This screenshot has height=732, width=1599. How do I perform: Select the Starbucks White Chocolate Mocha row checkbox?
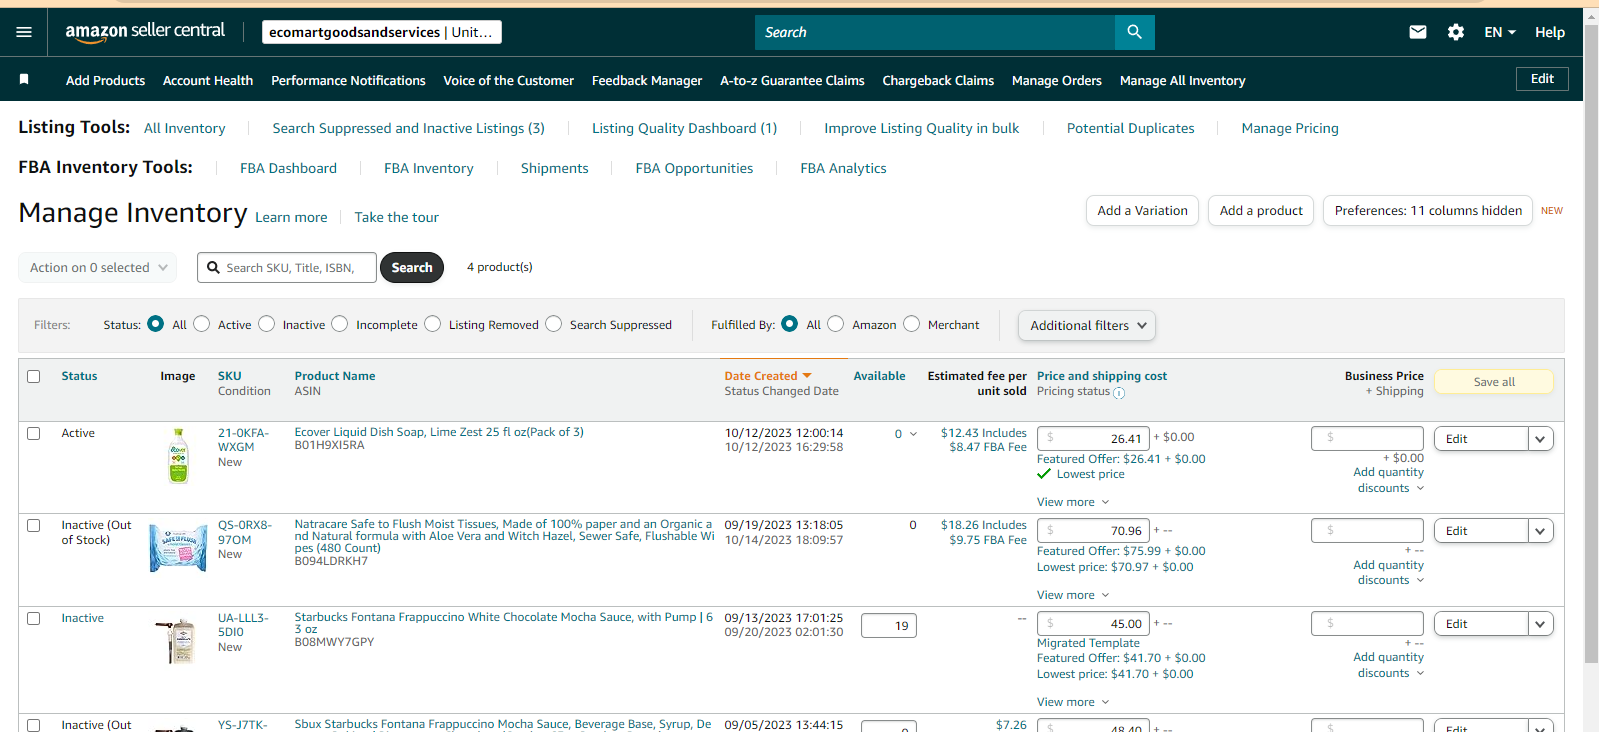tap(34, 619)
